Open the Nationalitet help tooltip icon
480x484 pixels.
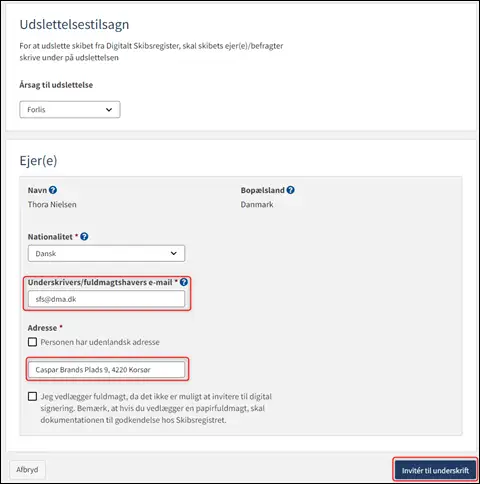[84, 237]
